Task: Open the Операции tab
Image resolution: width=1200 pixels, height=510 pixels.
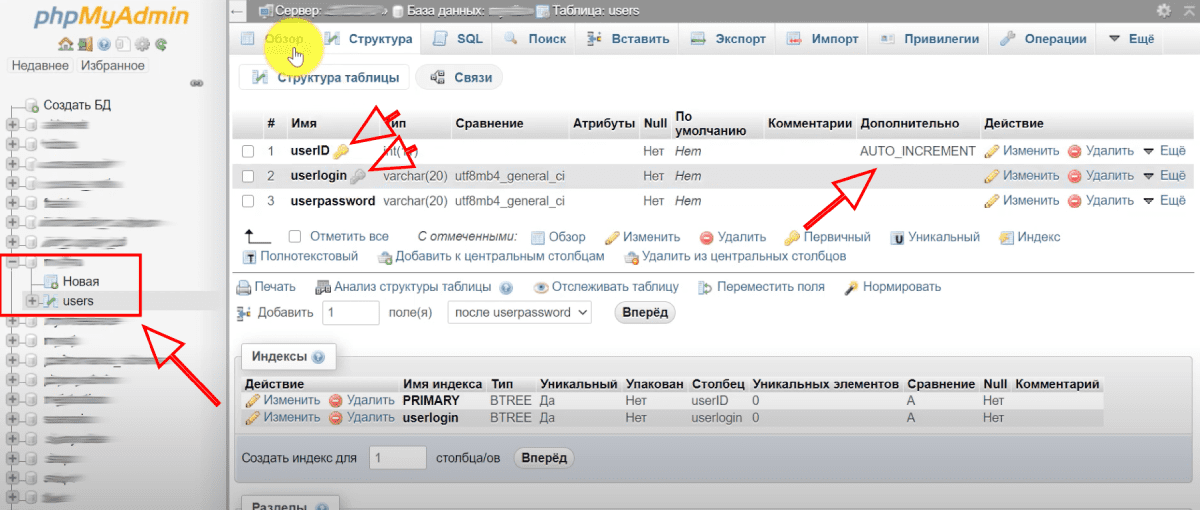Action: [1043, 39]
